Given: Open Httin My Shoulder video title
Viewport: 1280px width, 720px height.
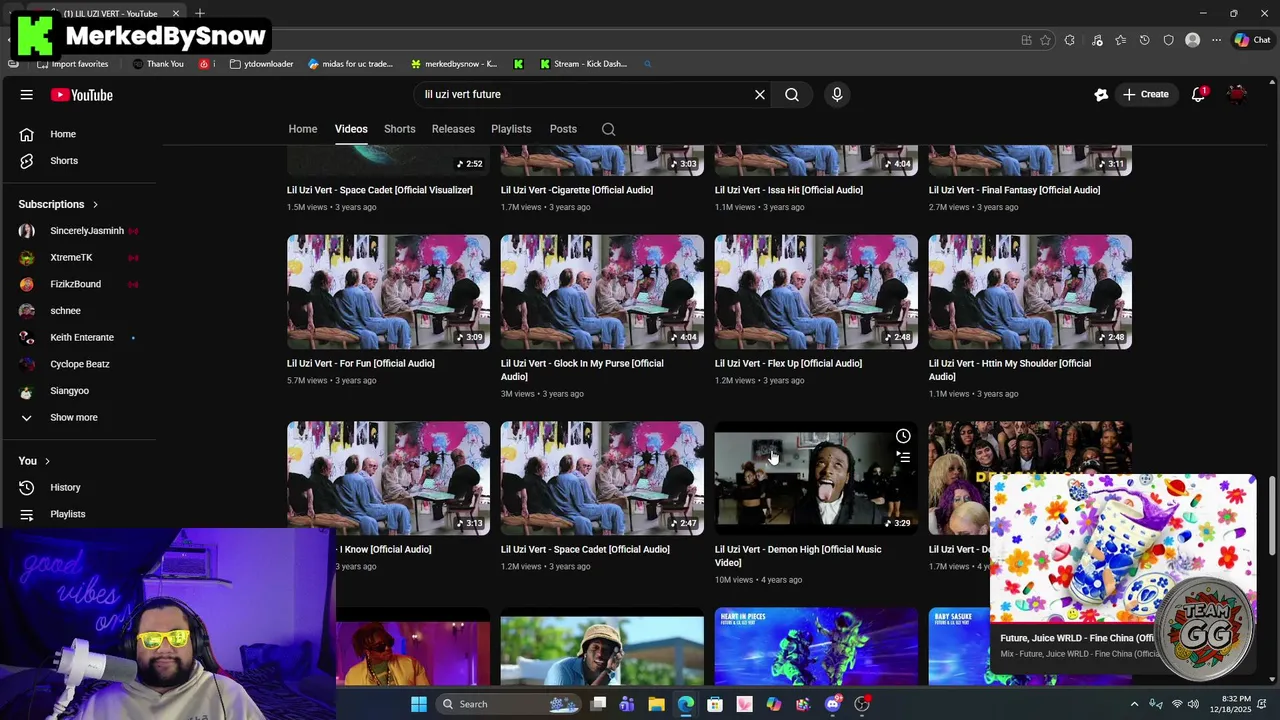Looking at the screenshot, I should click(1010, 370).
